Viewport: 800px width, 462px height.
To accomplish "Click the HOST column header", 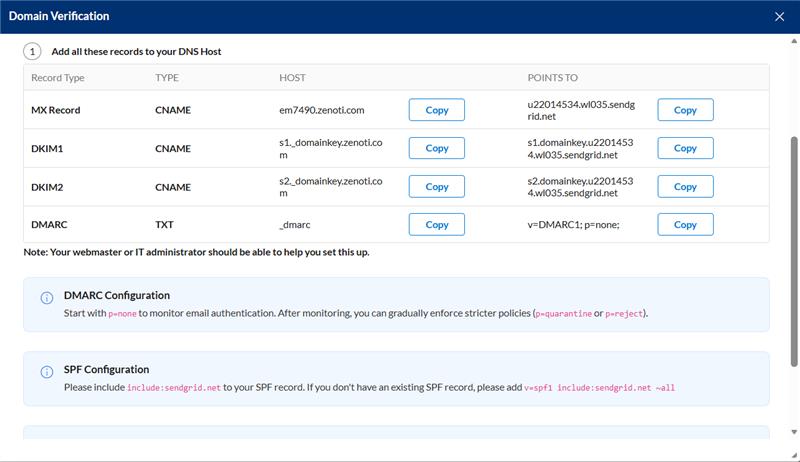I will click(292, 77).
